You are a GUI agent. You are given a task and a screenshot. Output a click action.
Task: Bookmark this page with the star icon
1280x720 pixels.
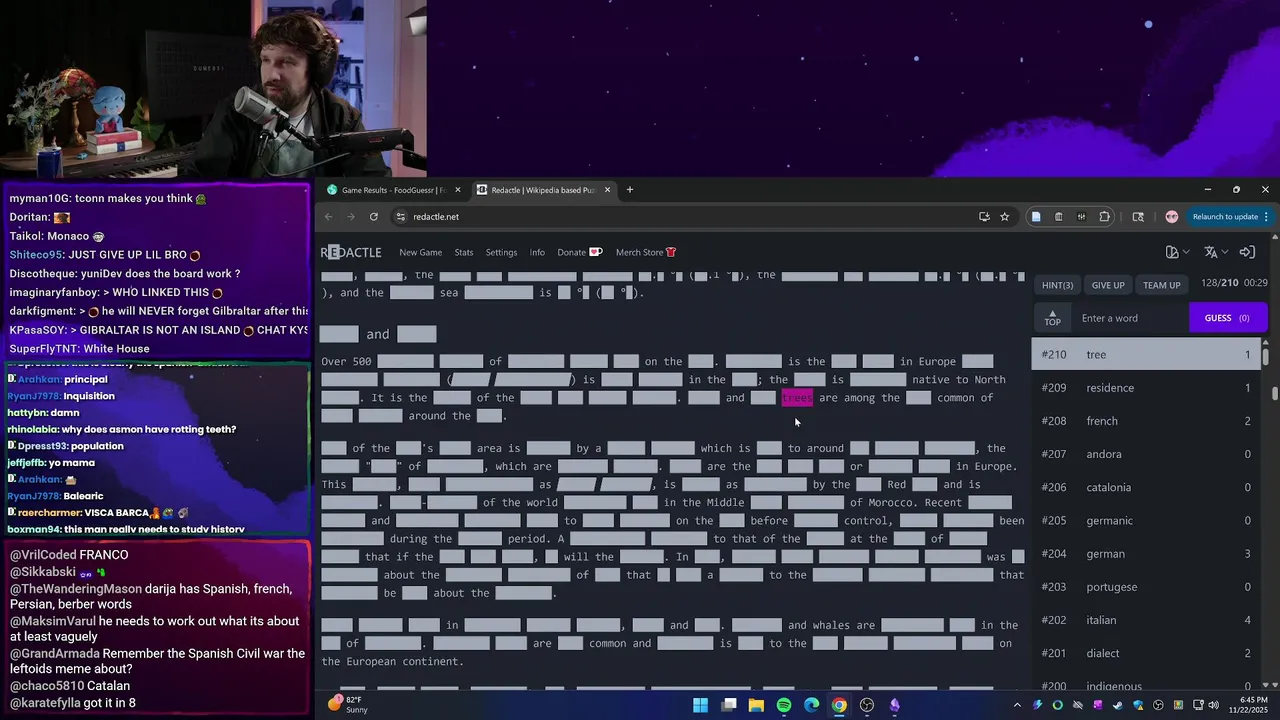click(x=1005, y=217)
